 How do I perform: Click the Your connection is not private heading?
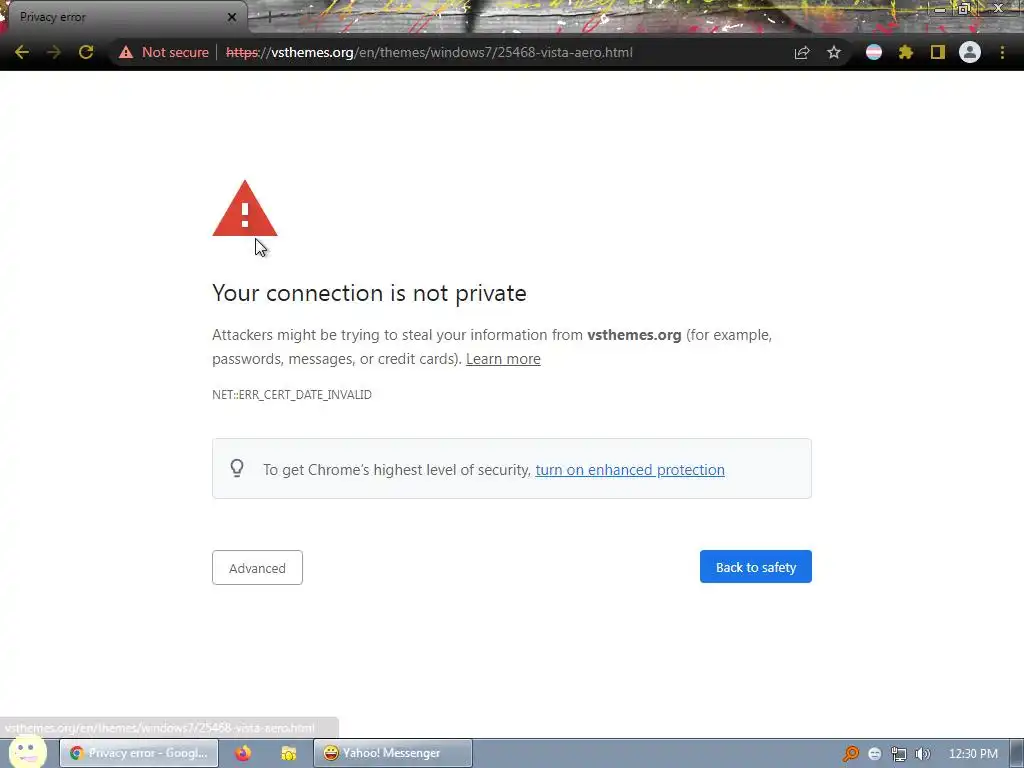369,293
